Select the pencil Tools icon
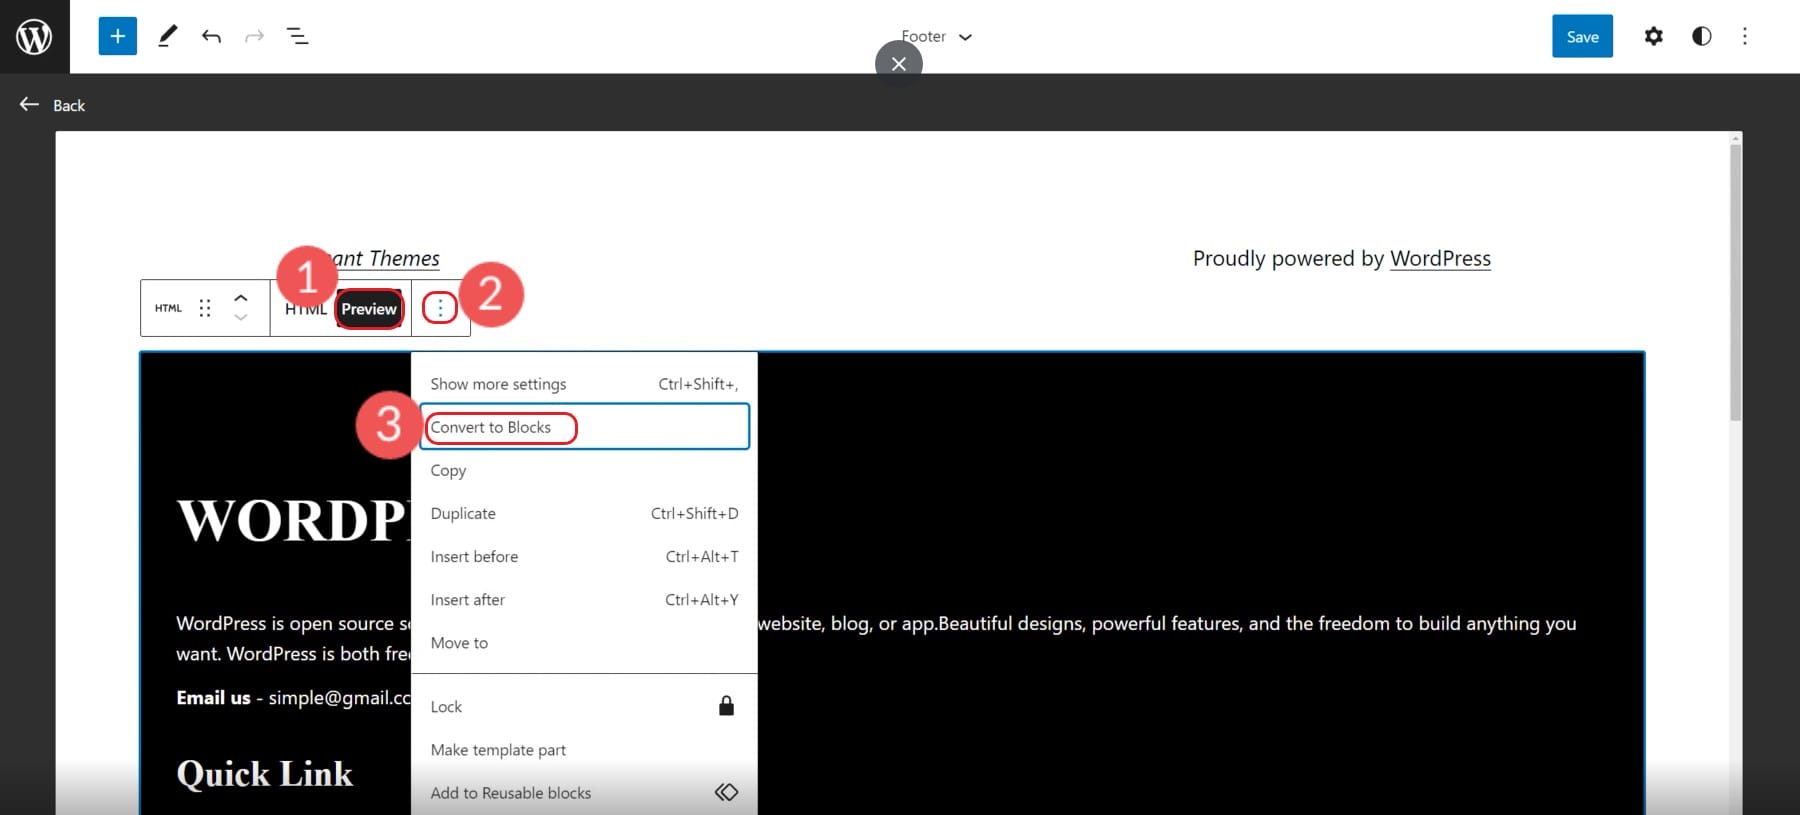 [x=167, y=36]
